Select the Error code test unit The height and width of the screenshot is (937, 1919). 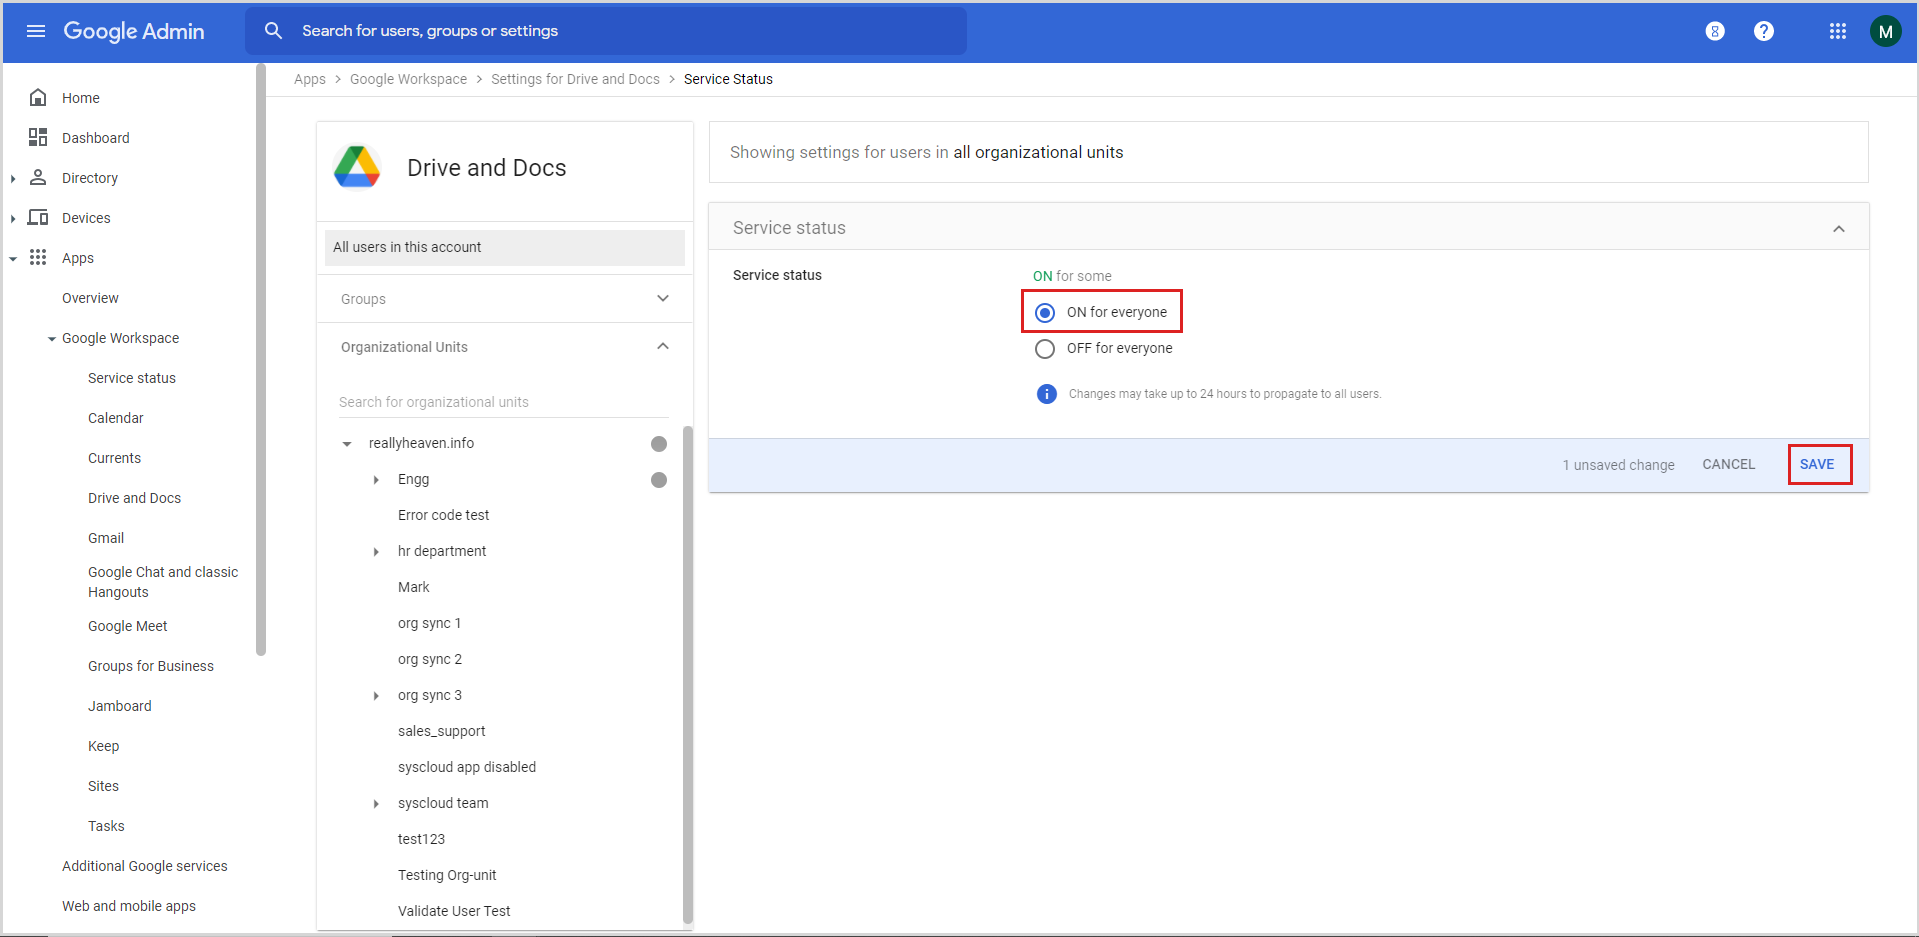tap(443, 515)
